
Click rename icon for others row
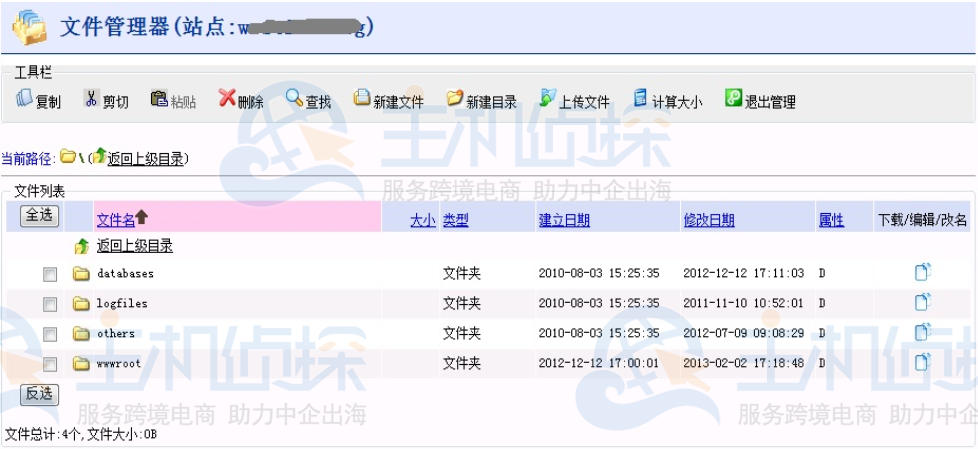(923, 332)
